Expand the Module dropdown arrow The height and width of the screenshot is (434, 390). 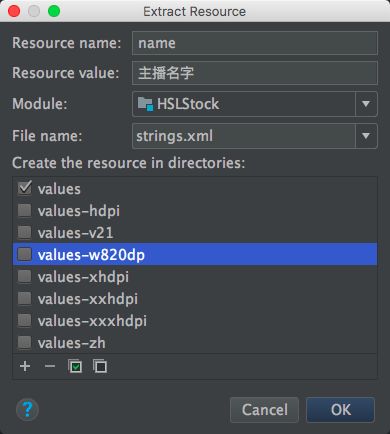click(366, 104)
